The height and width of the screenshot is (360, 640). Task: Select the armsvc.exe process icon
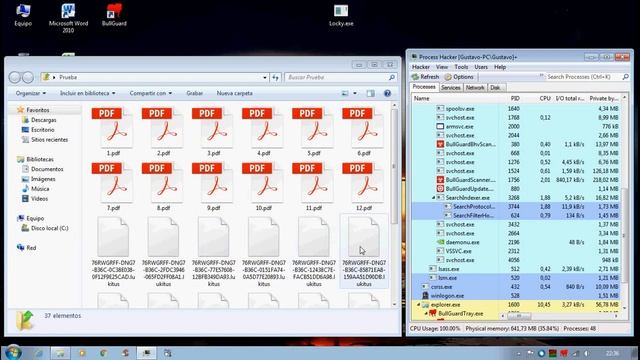tap(440, 127)
